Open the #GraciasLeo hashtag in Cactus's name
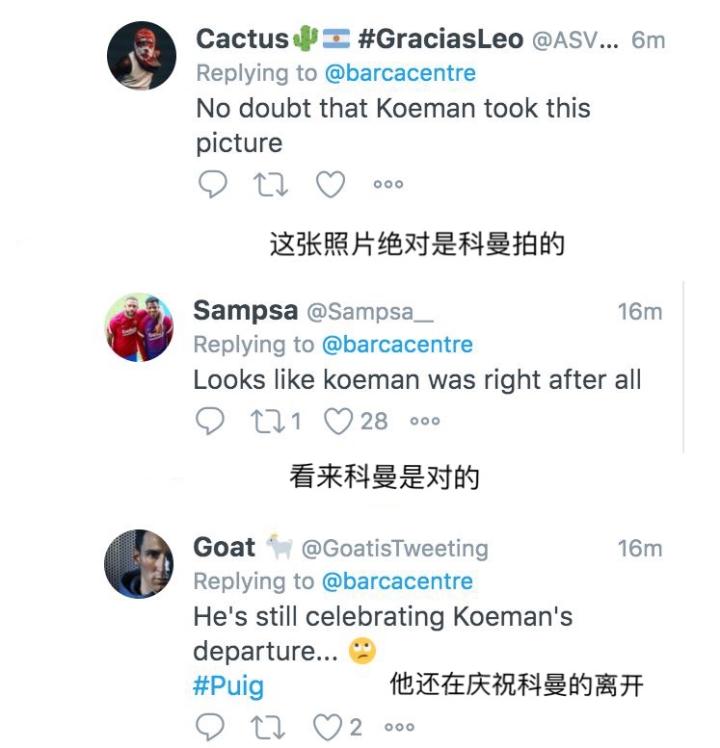The width and height of the screenshot is (720, 748). 440,39
